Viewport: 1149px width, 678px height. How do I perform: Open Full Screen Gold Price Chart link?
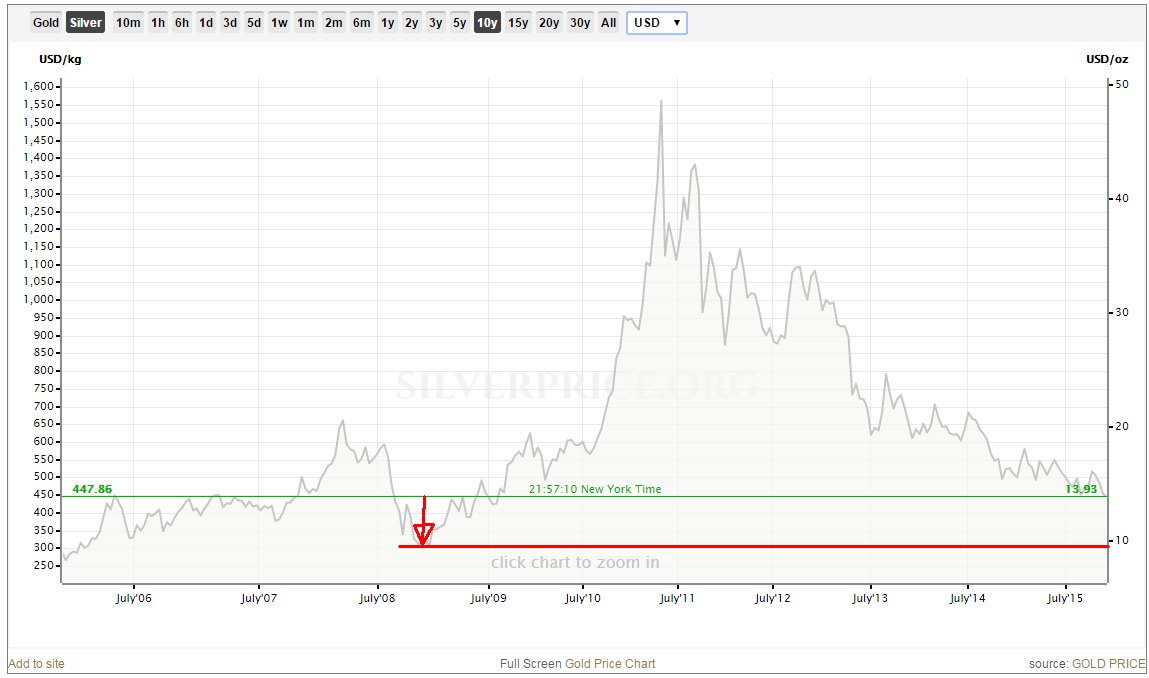point(577,663)
